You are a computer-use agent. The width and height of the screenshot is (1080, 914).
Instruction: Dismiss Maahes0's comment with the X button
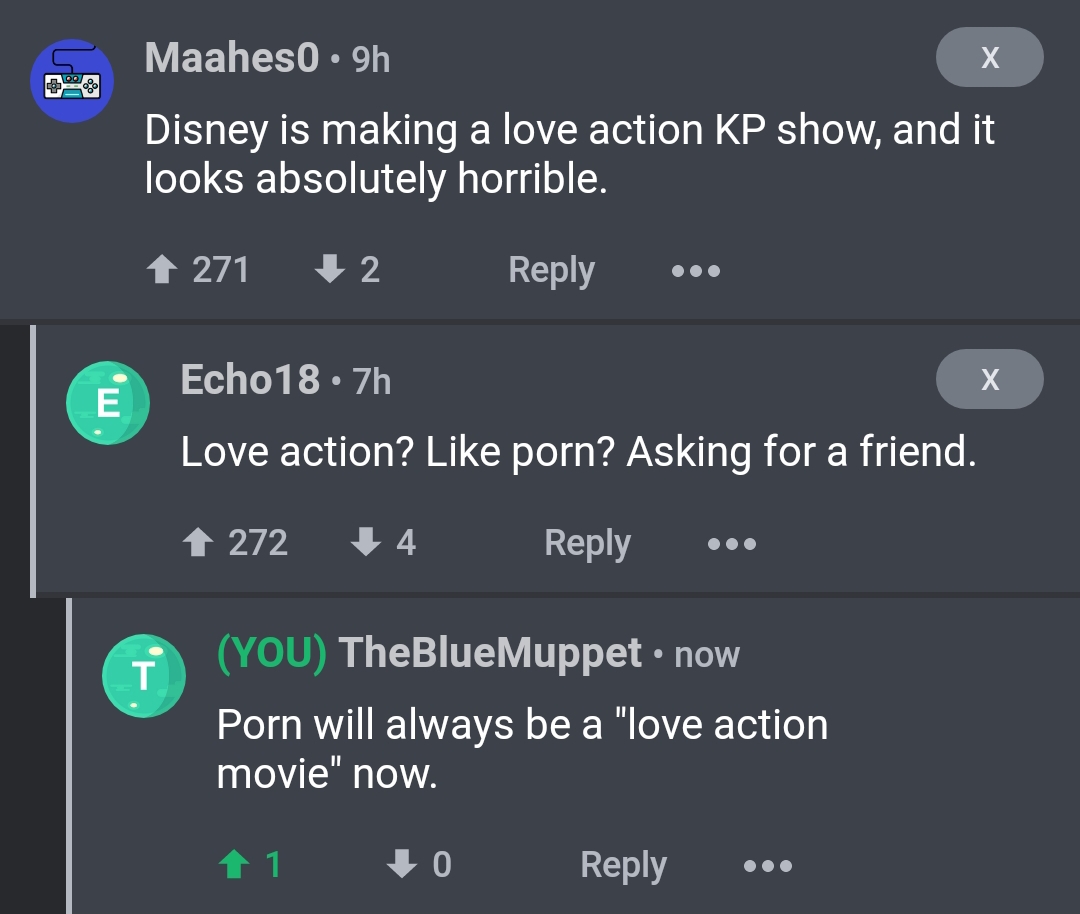click(989, 57)
